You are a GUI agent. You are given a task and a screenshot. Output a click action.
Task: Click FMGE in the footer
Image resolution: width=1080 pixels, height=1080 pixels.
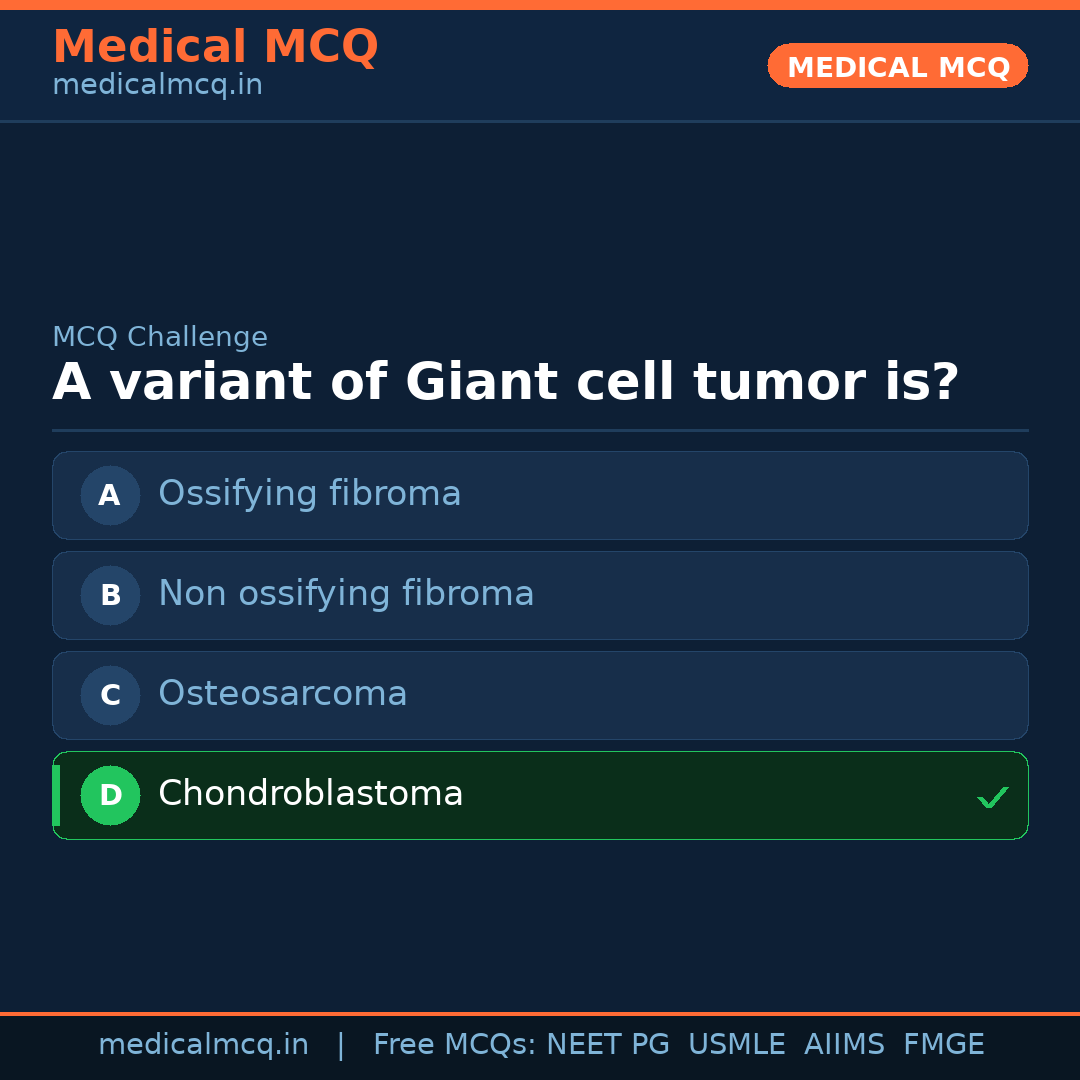click(x=943, y=1045)
